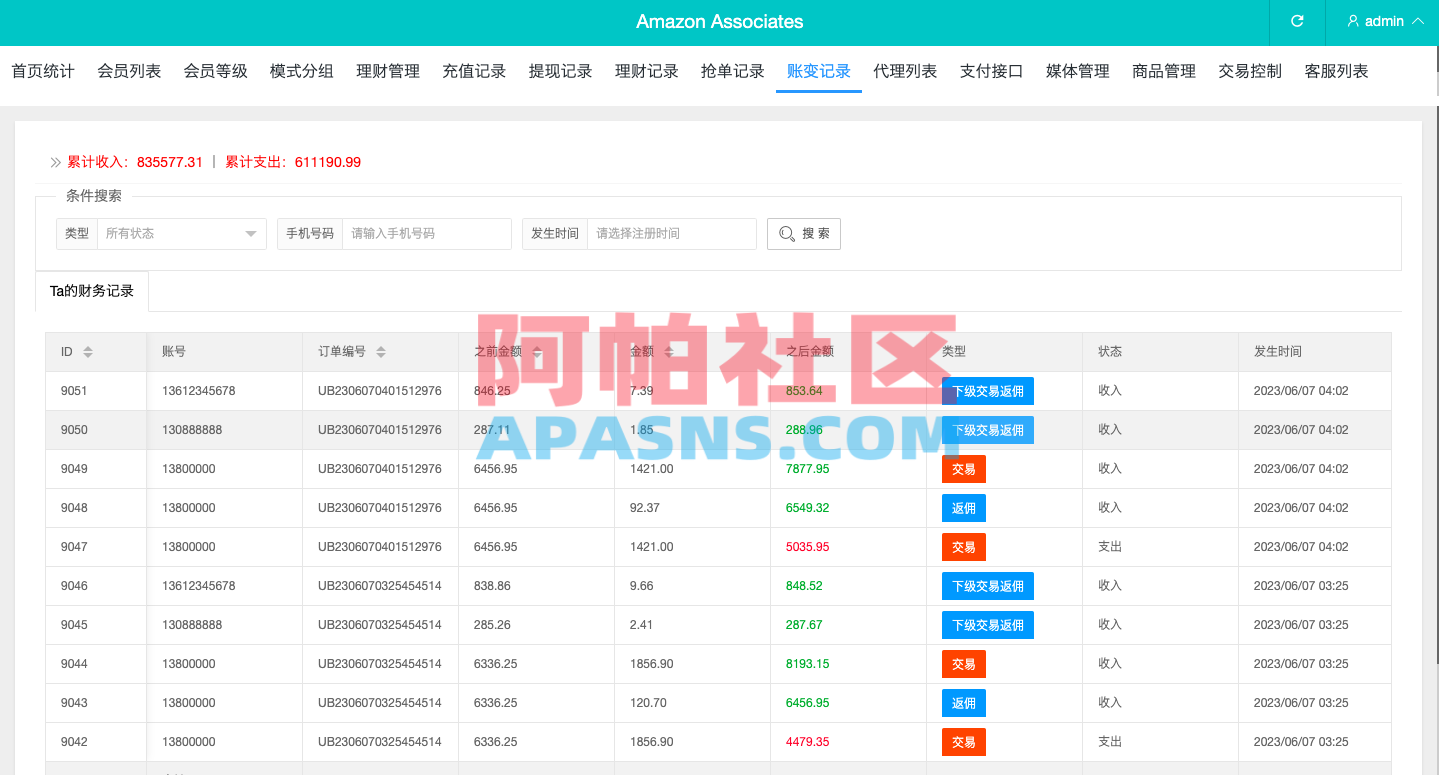Sort table by ID column arrows
Screen dimensions: 1439x775
coord(88,352)
